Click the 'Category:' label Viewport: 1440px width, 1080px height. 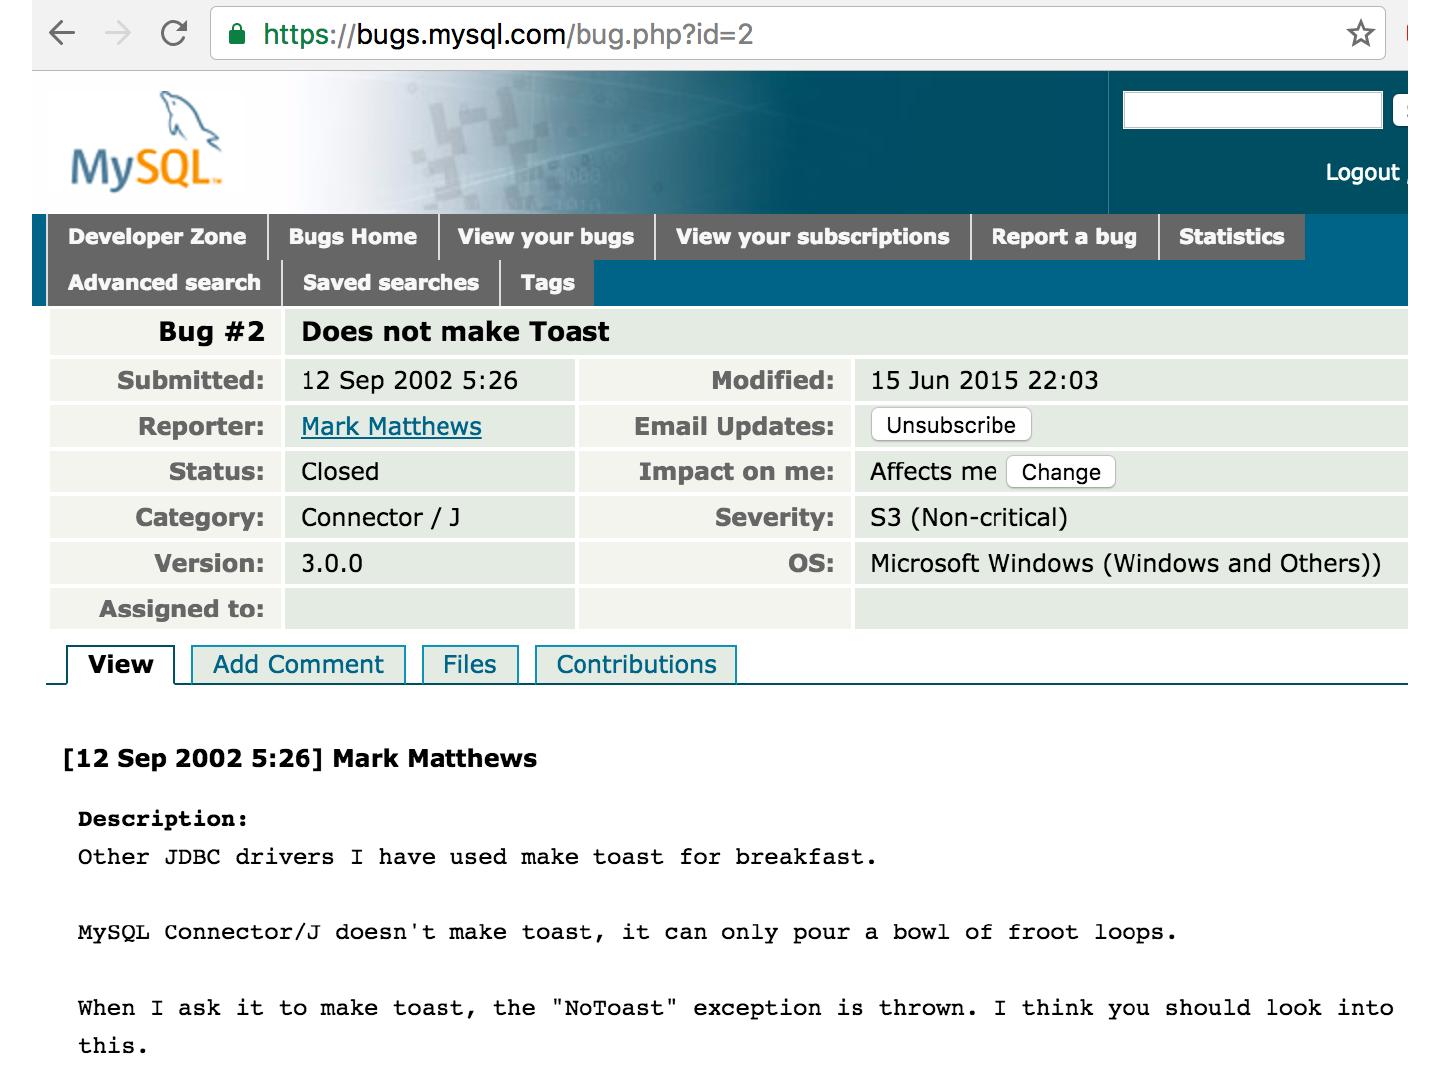(200, 518)
